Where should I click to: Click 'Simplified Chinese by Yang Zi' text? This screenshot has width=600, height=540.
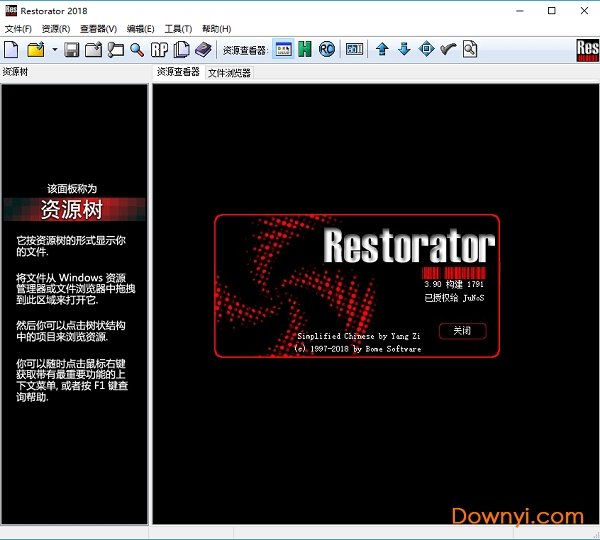click(359, 336)
